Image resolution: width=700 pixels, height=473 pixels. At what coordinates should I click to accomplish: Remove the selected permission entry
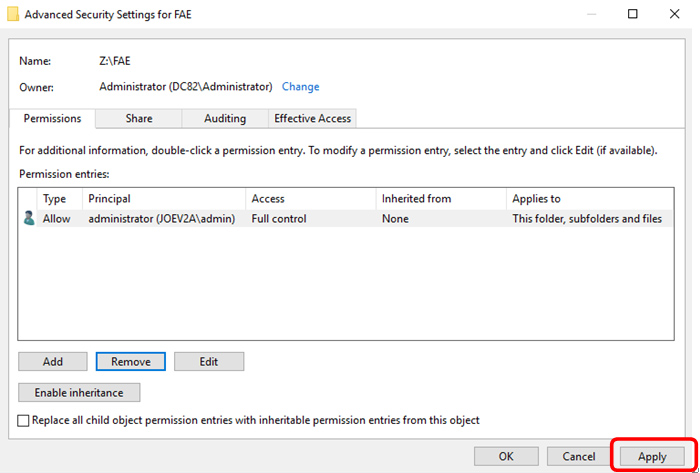[x=131, y=361]
